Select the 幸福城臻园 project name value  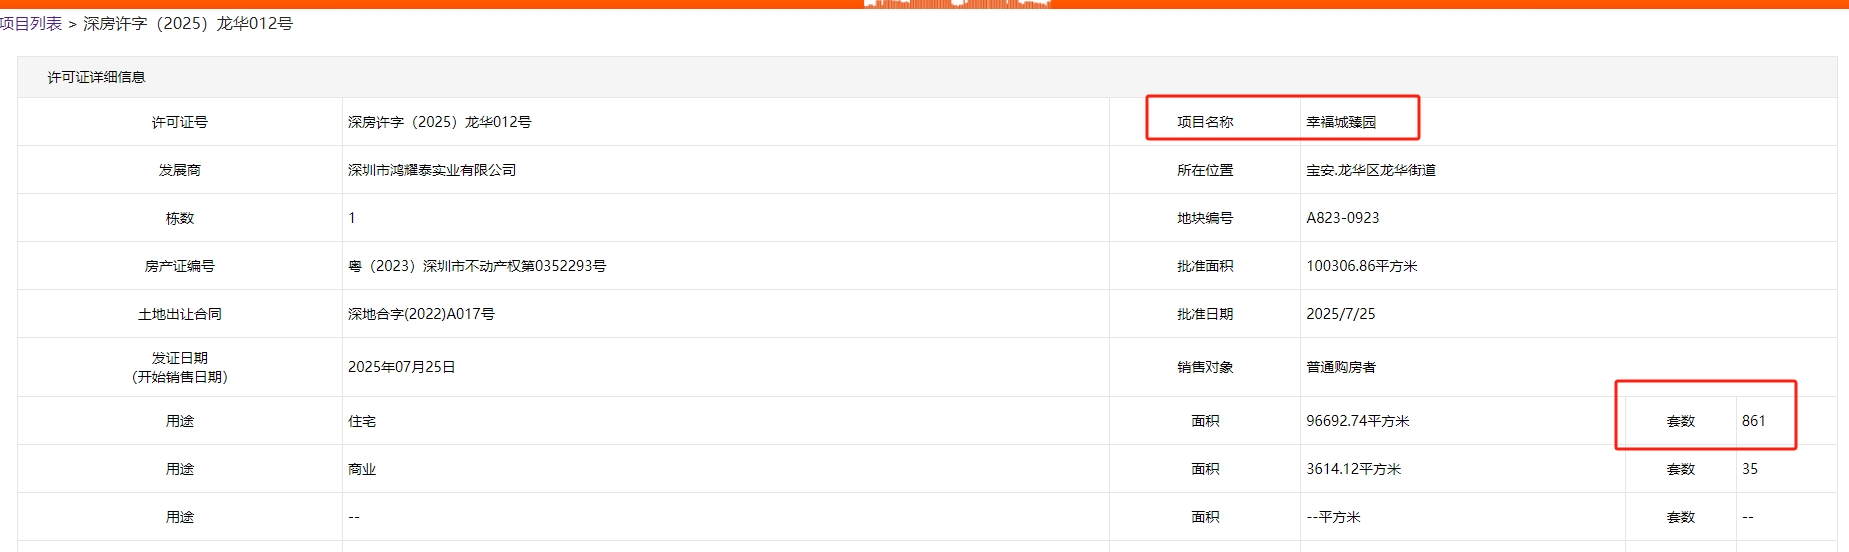[x=1341, y=122]
